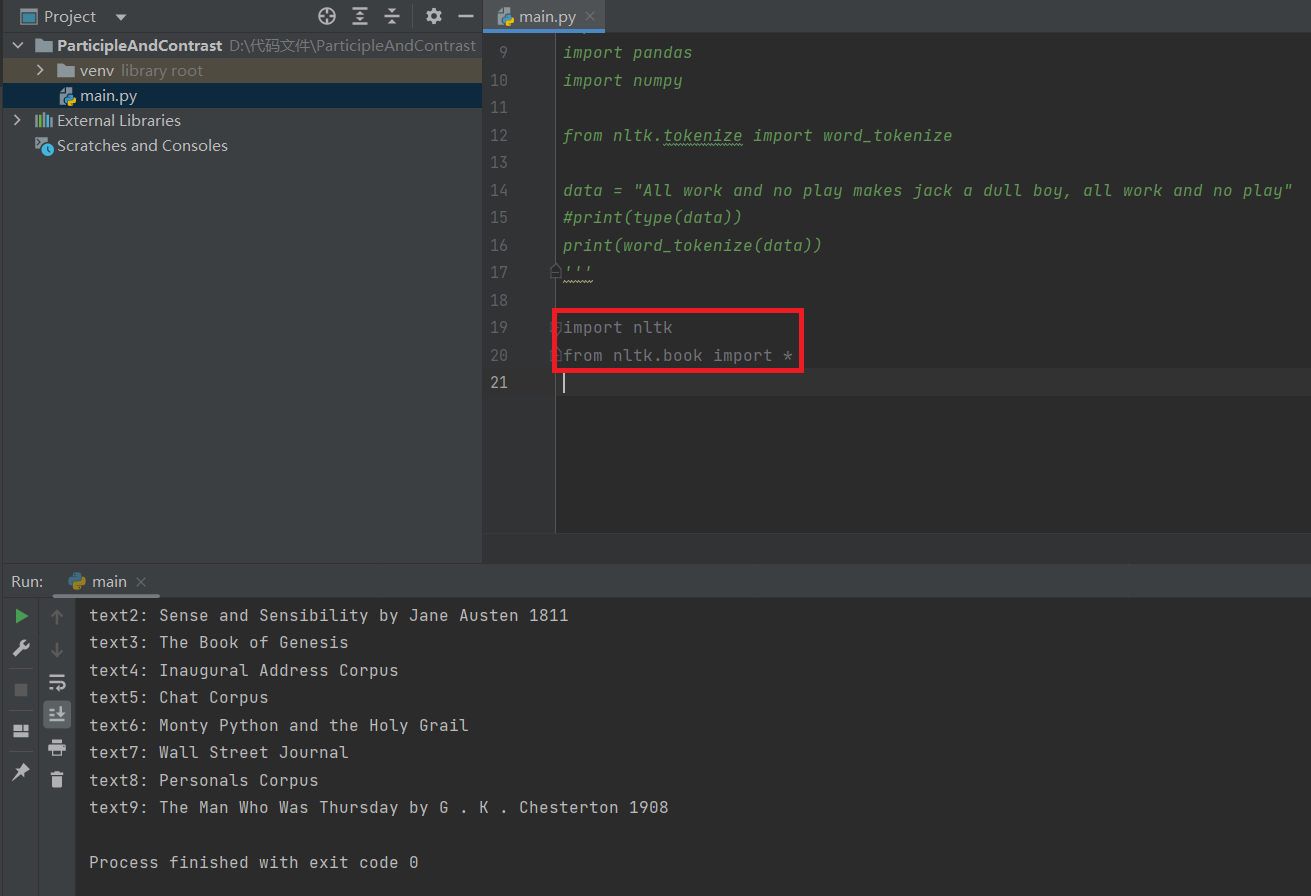Click restore layout icon in Run panel
This screenshot has width=1311, height=896.
21,731
